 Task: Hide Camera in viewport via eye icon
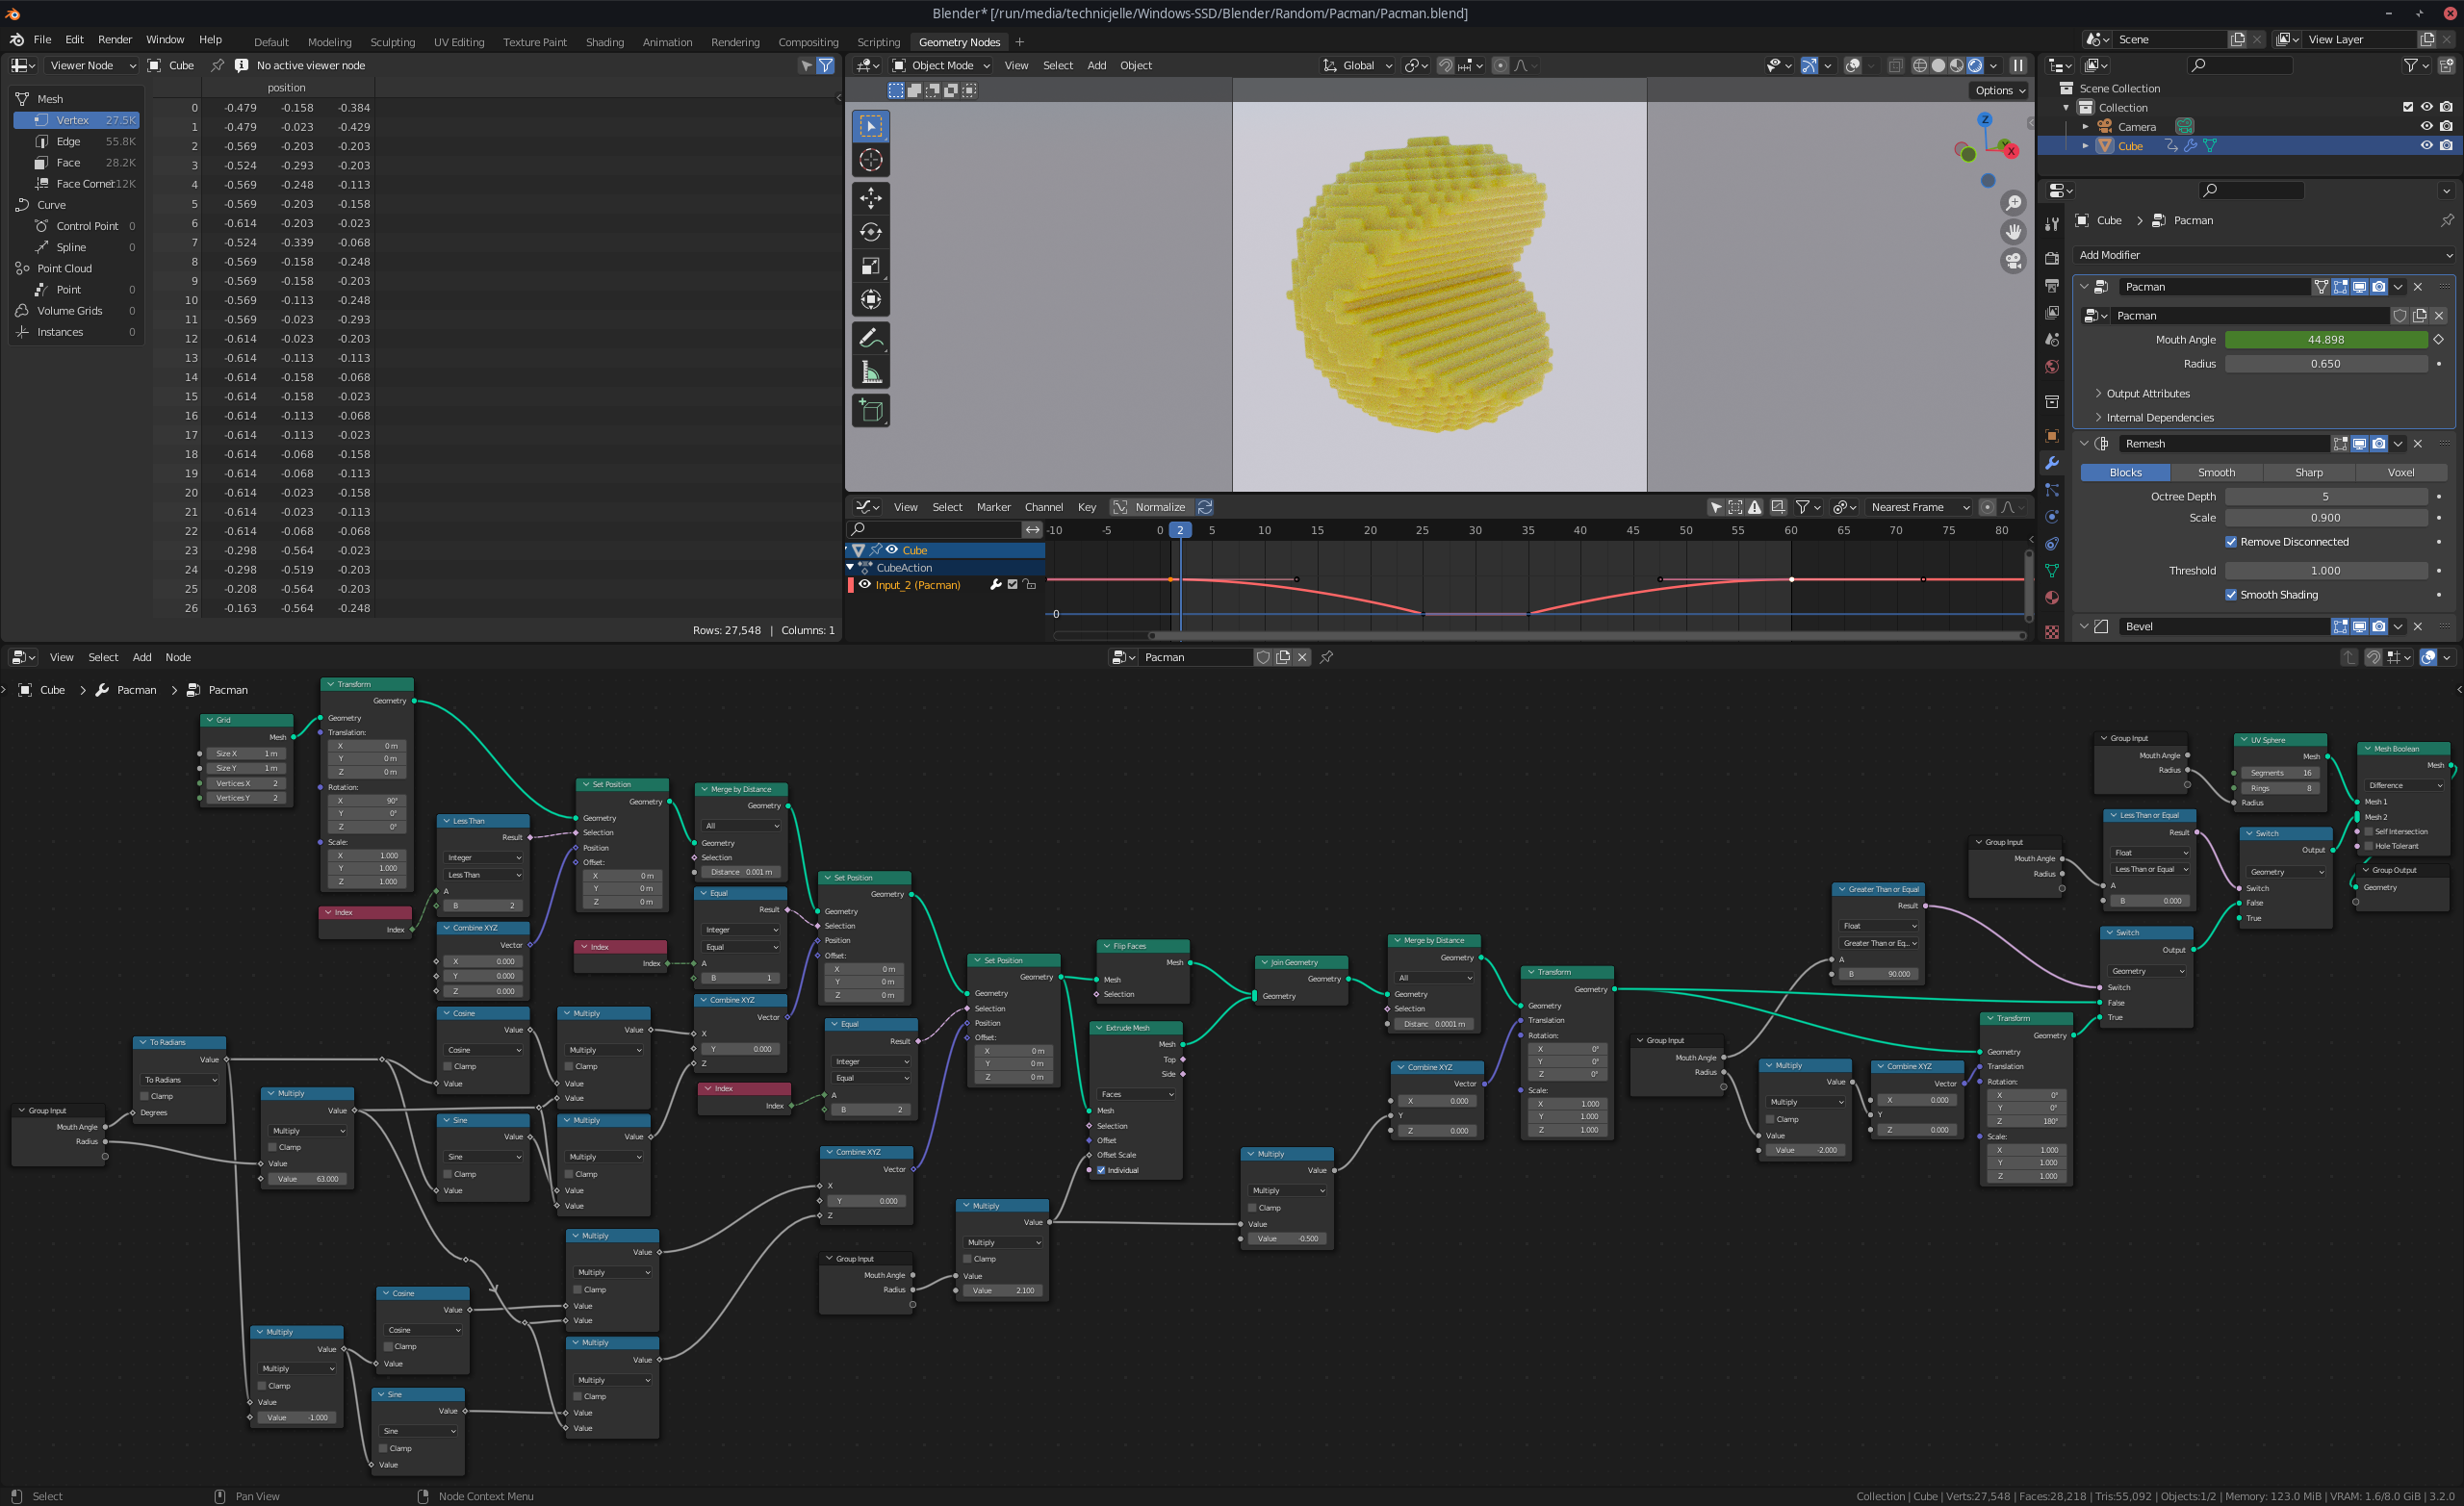2426,127
